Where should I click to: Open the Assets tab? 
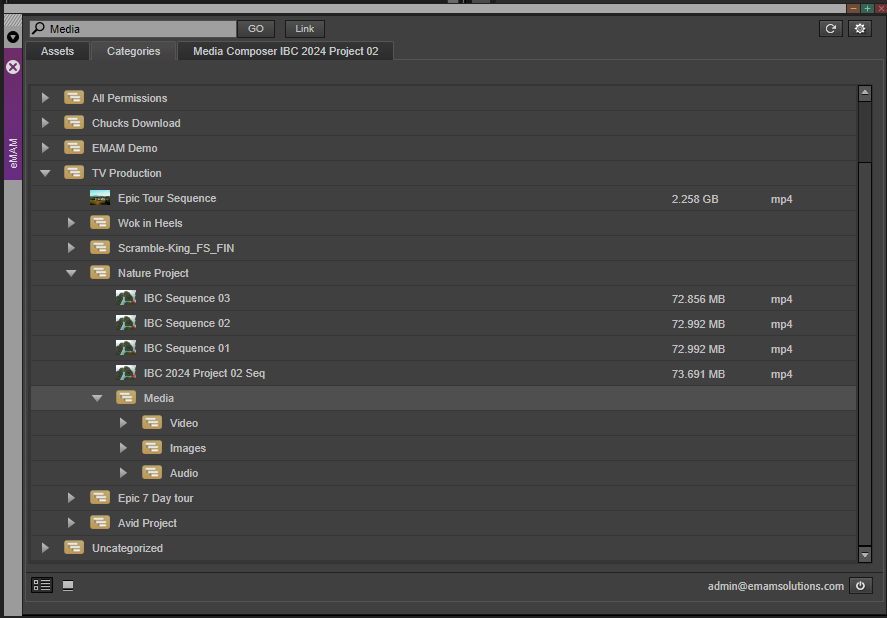click(x=57, y=51)
